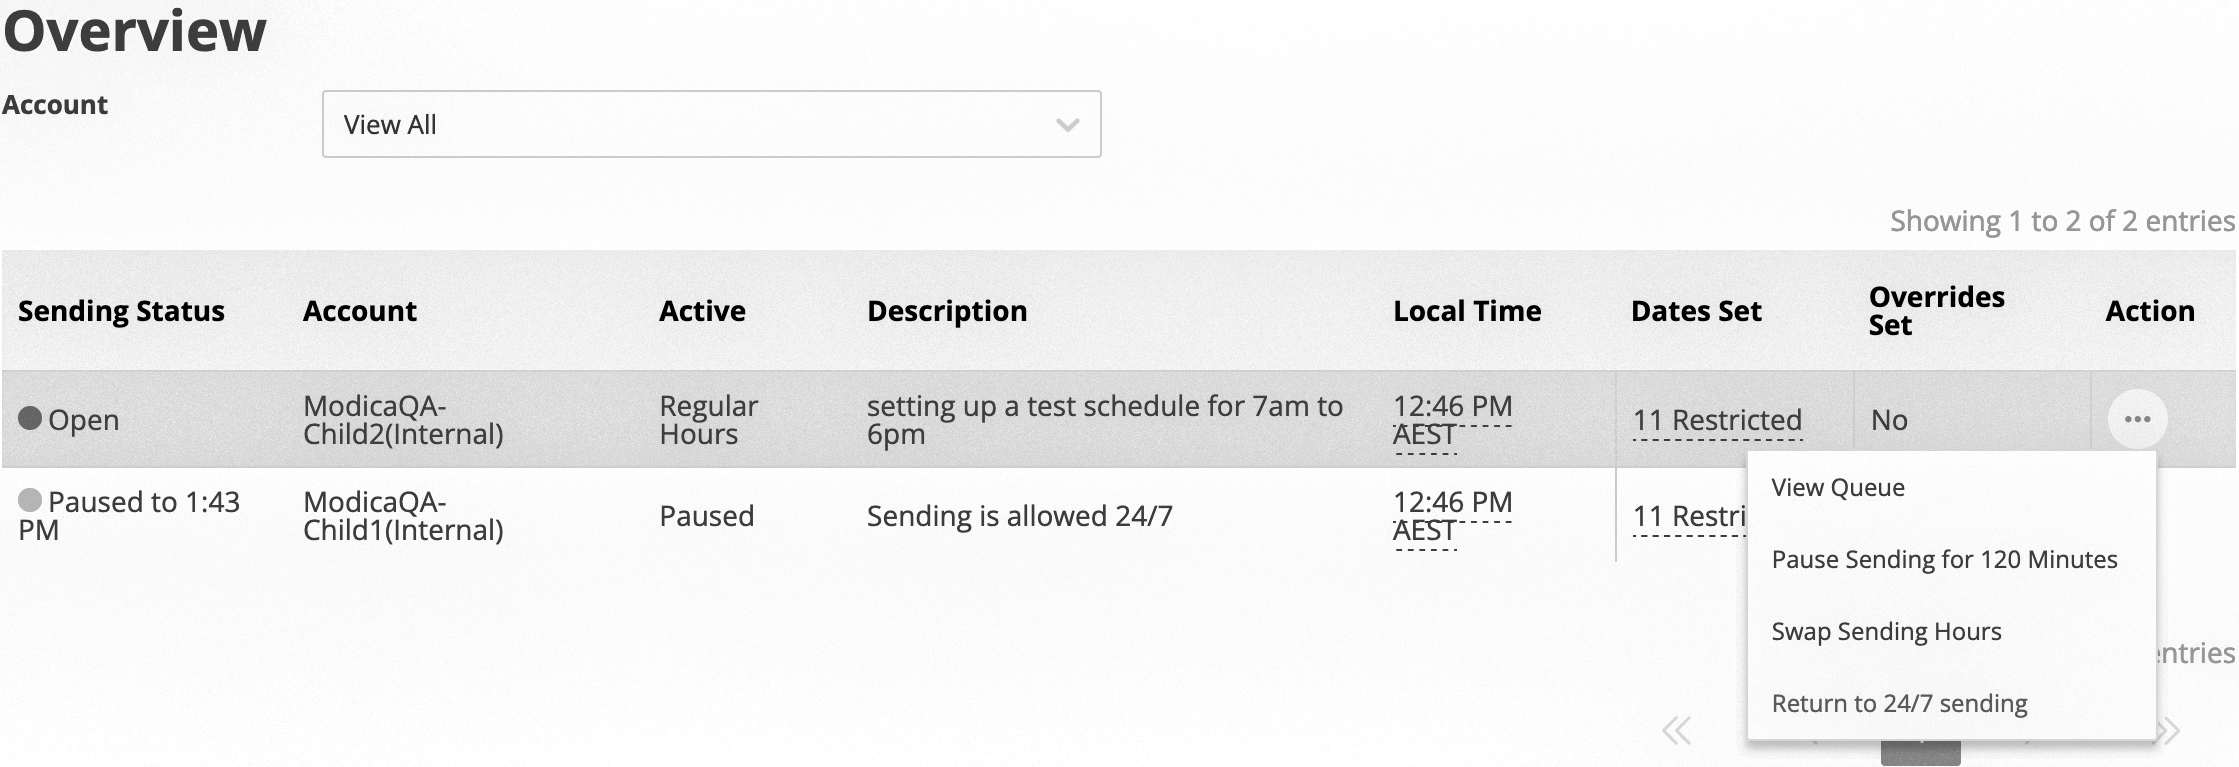Click the Open status dot indicator
This screenshot has width=2239, height=767.
click(x=30, y=419)
